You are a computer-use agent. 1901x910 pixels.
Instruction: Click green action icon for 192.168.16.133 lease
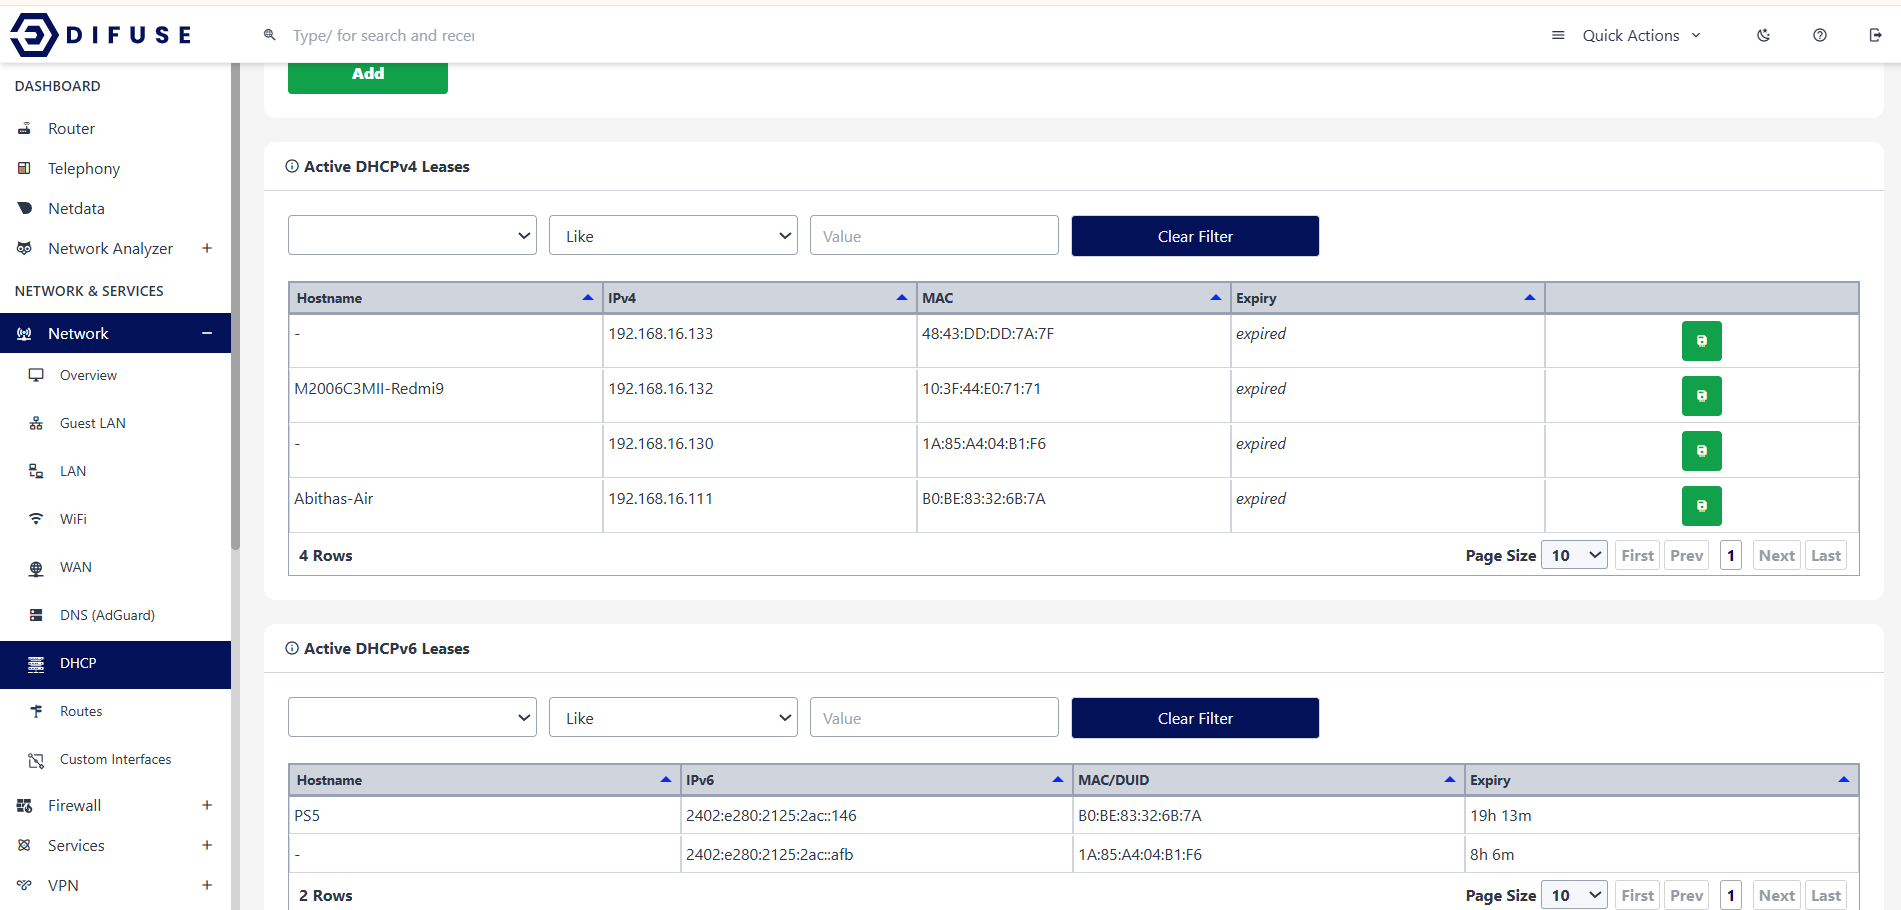1701,341
